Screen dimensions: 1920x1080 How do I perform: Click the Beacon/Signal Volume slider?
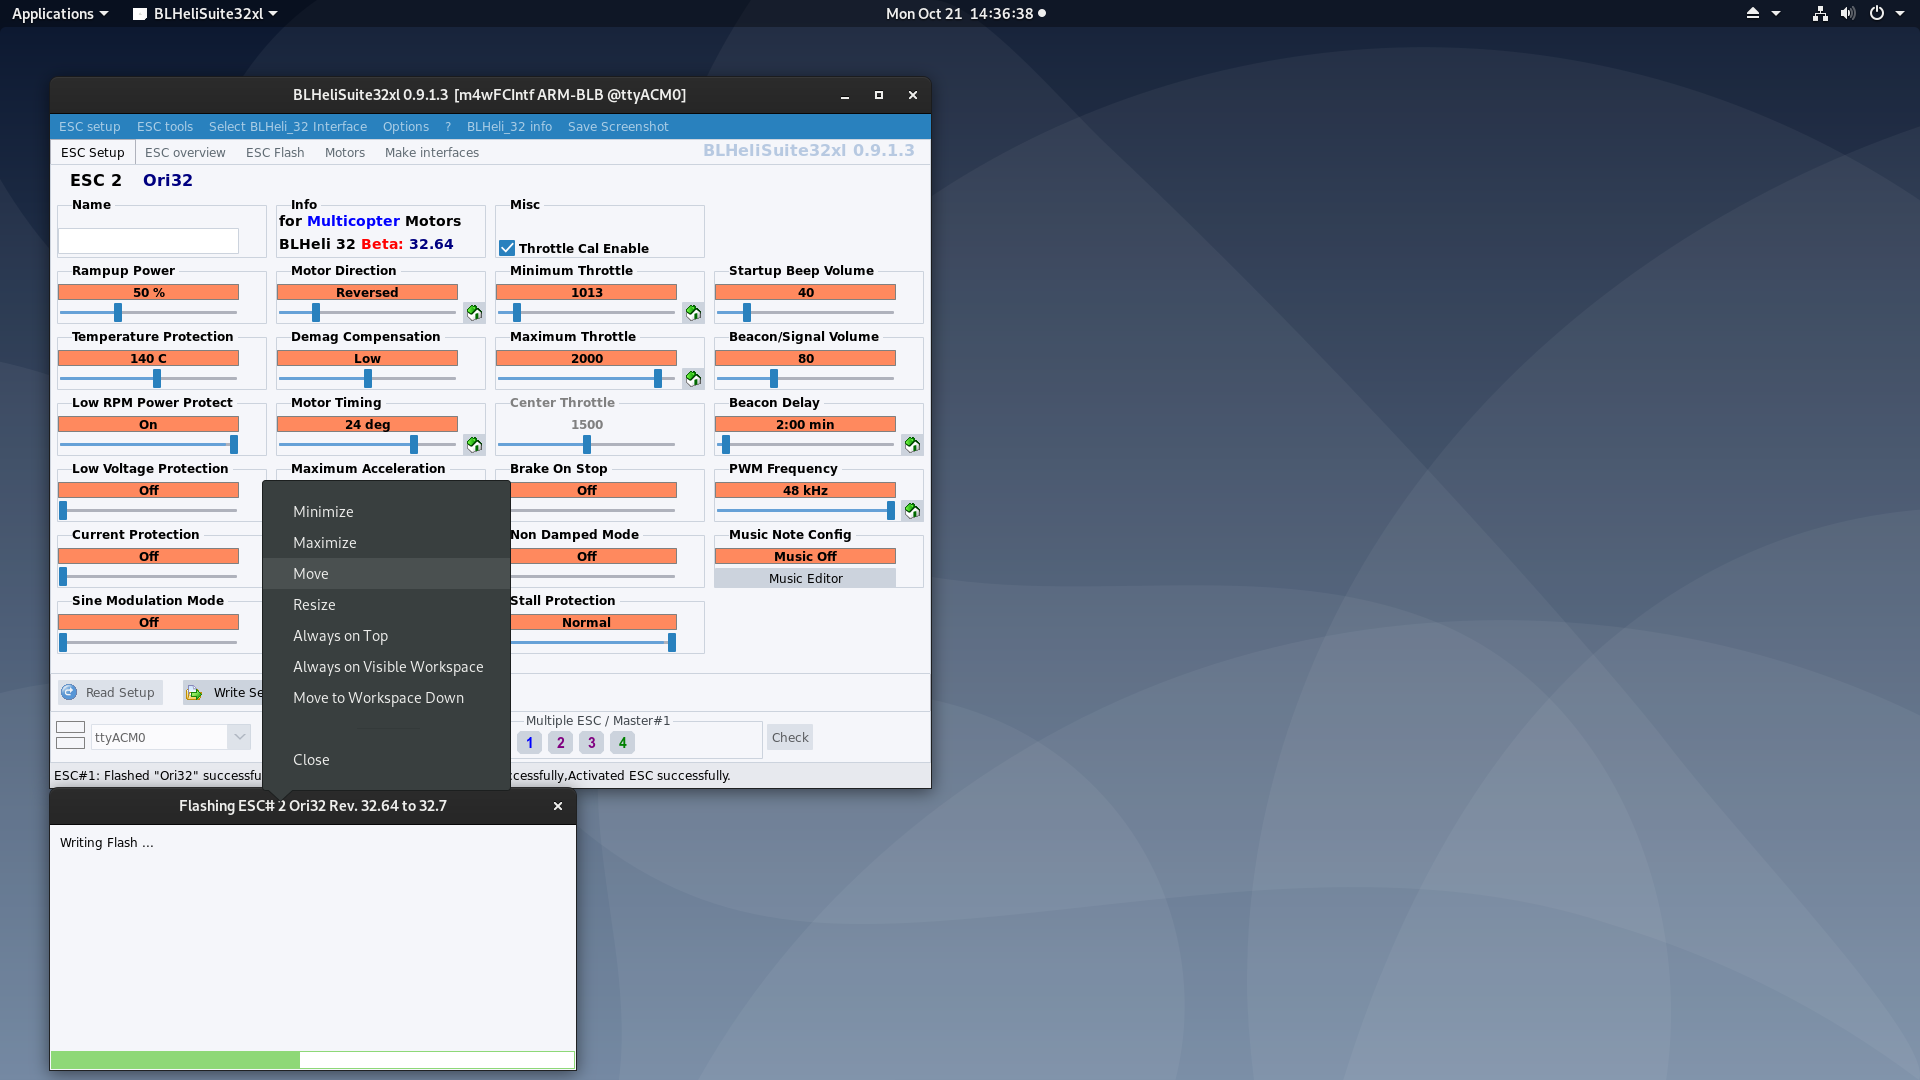[805, 379]
